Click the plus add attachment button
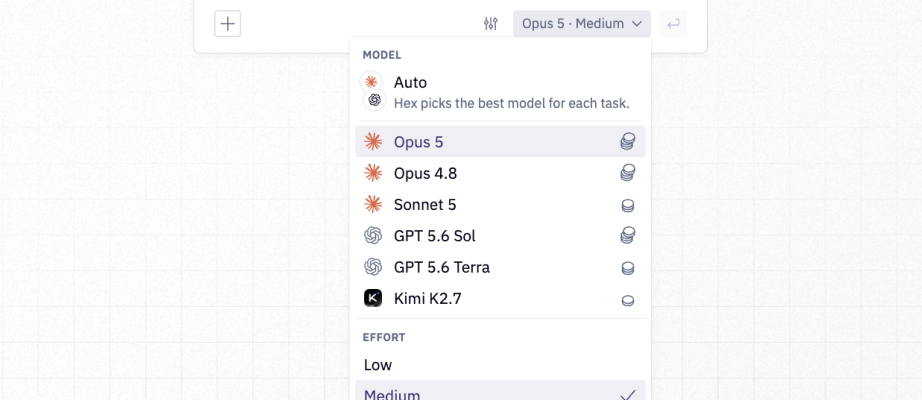Screen dimensions: 922x400 click(228, 24)
